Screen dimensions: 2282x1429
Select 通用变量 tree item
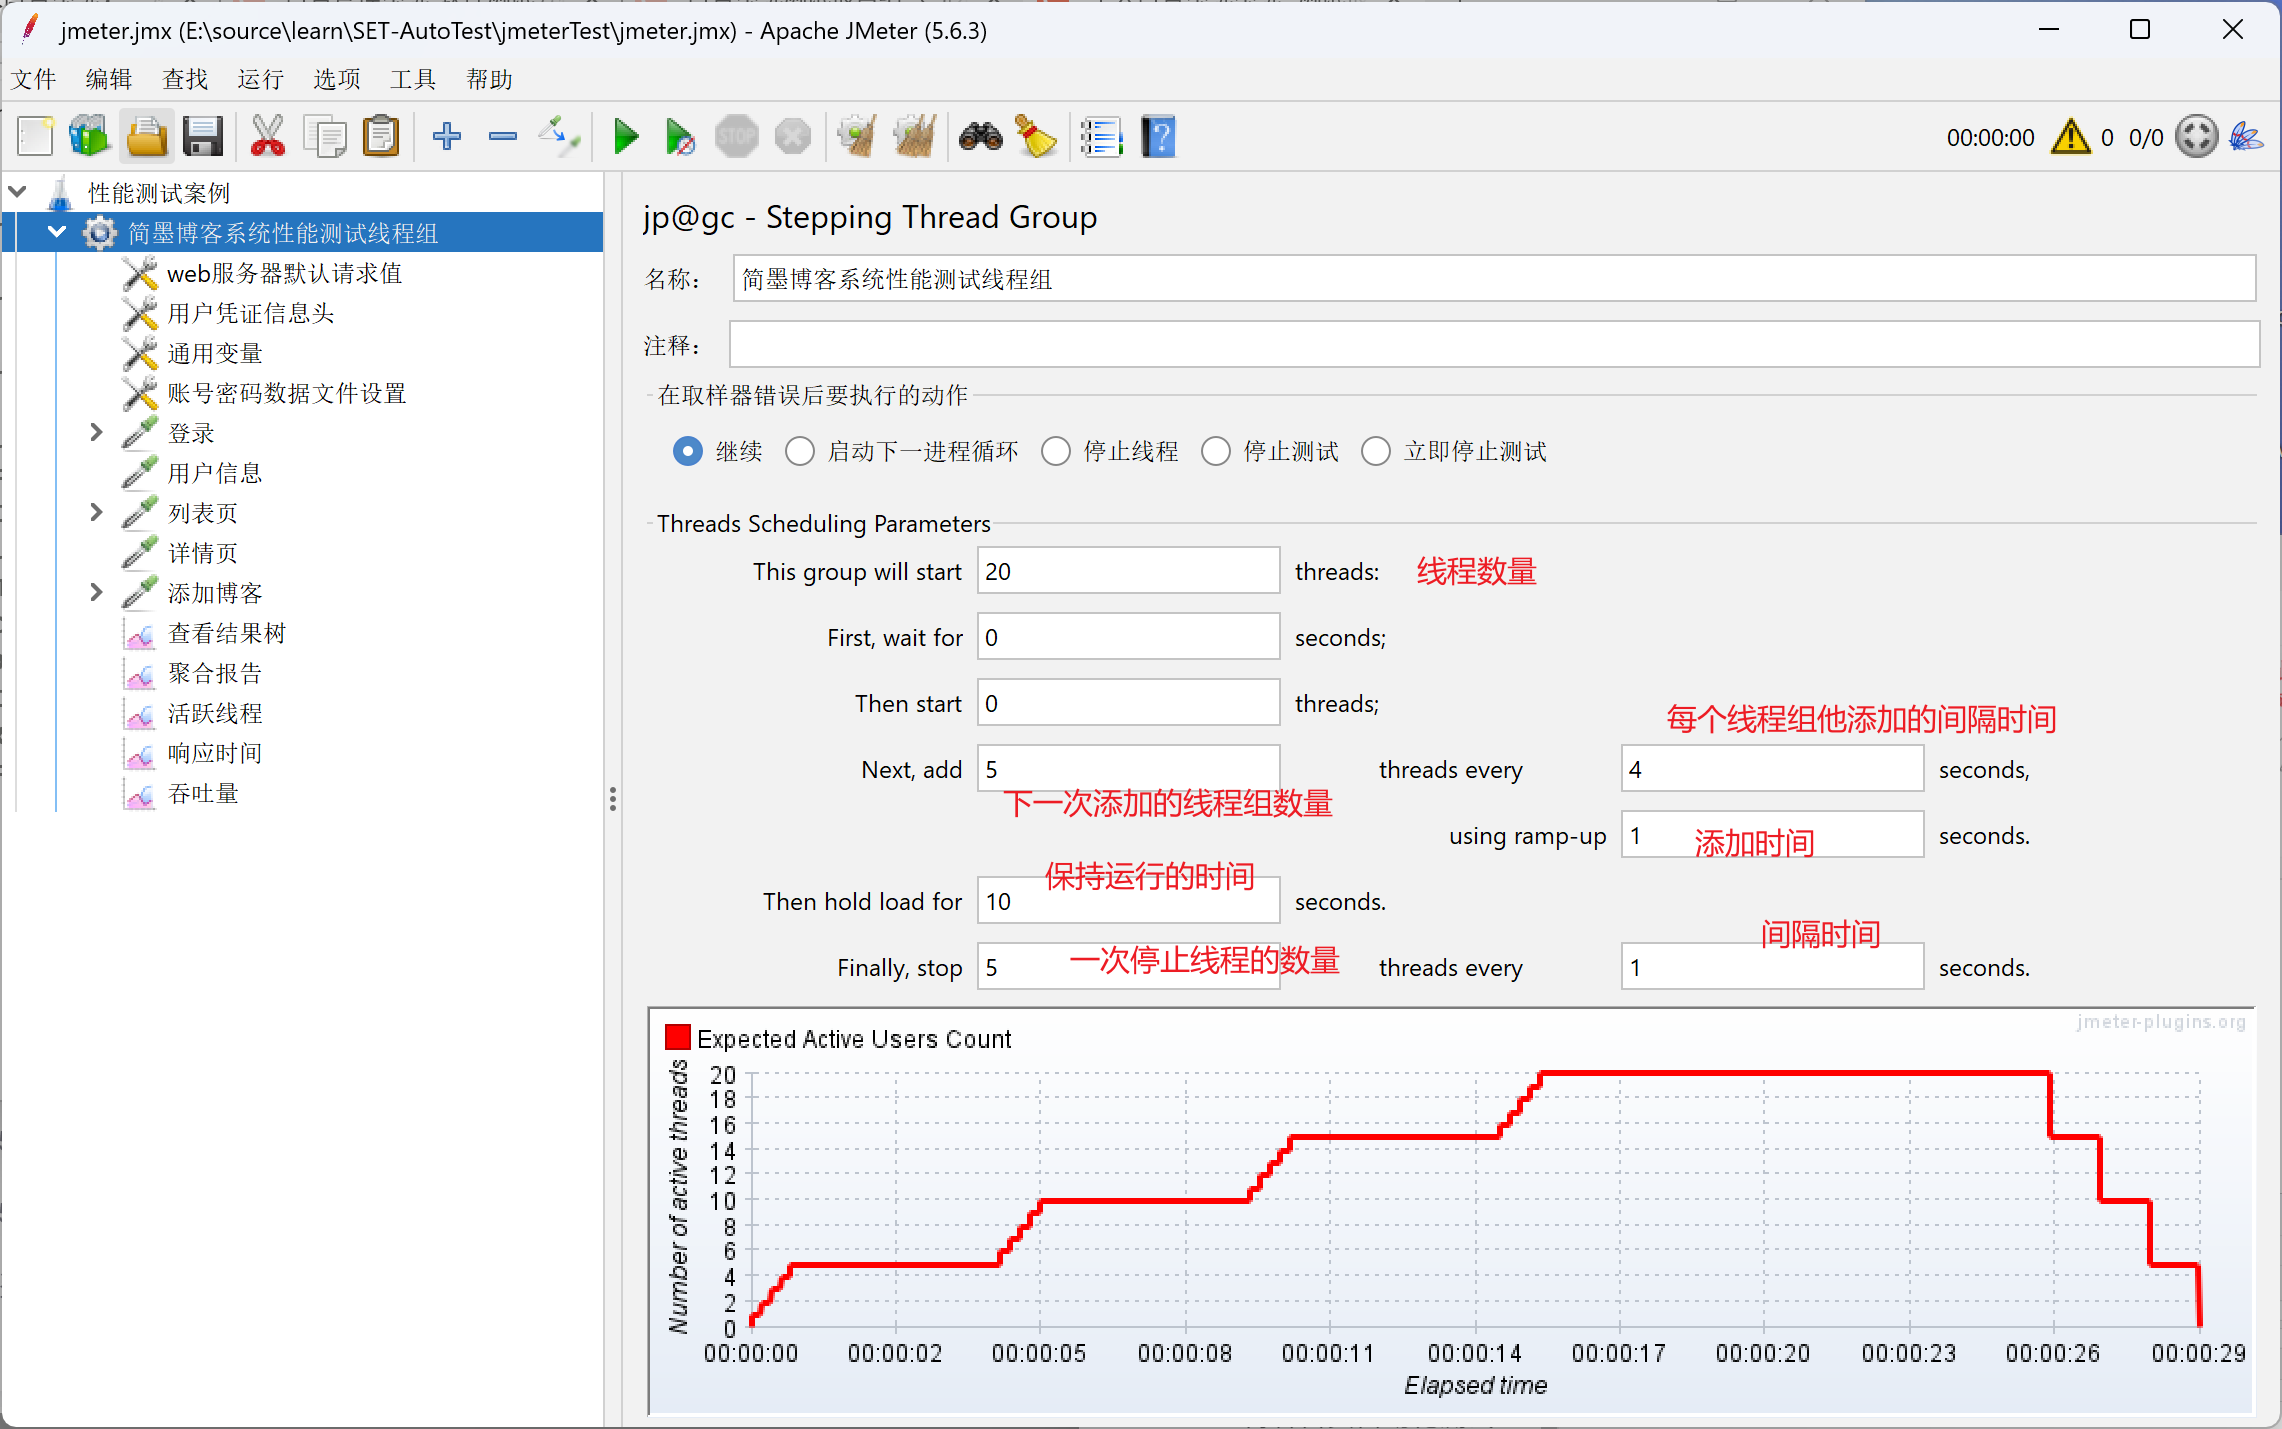tap(214, 353)
